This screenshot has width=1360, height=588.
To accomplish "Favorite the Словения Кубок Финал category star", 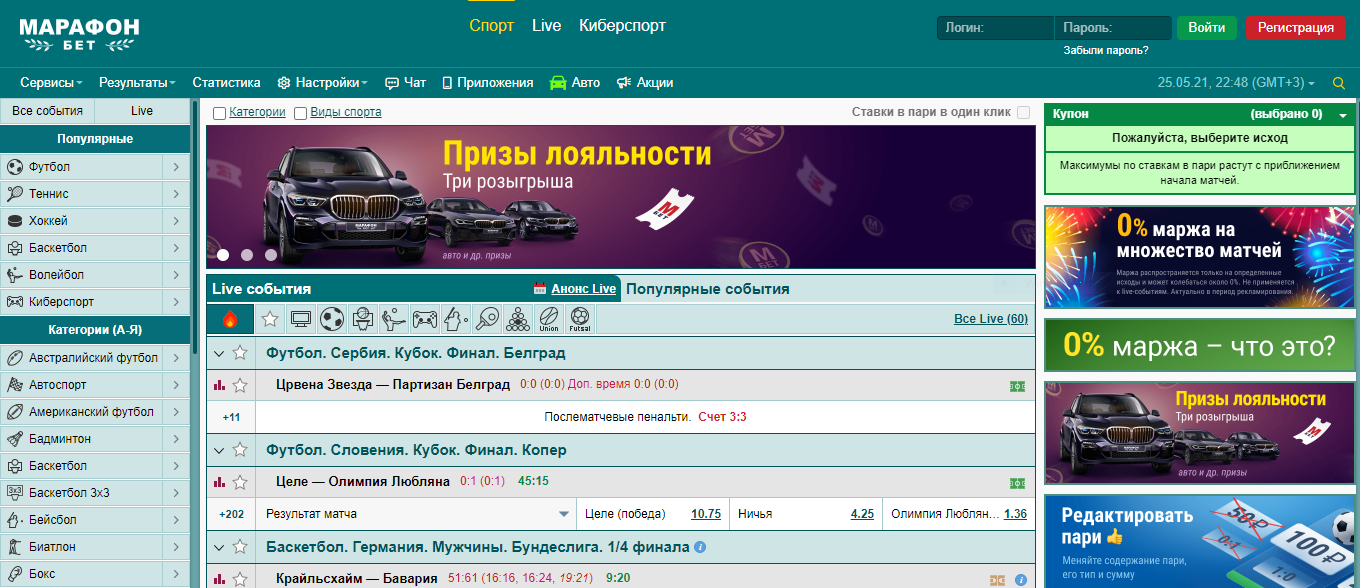I will click(x=240, y=450).
